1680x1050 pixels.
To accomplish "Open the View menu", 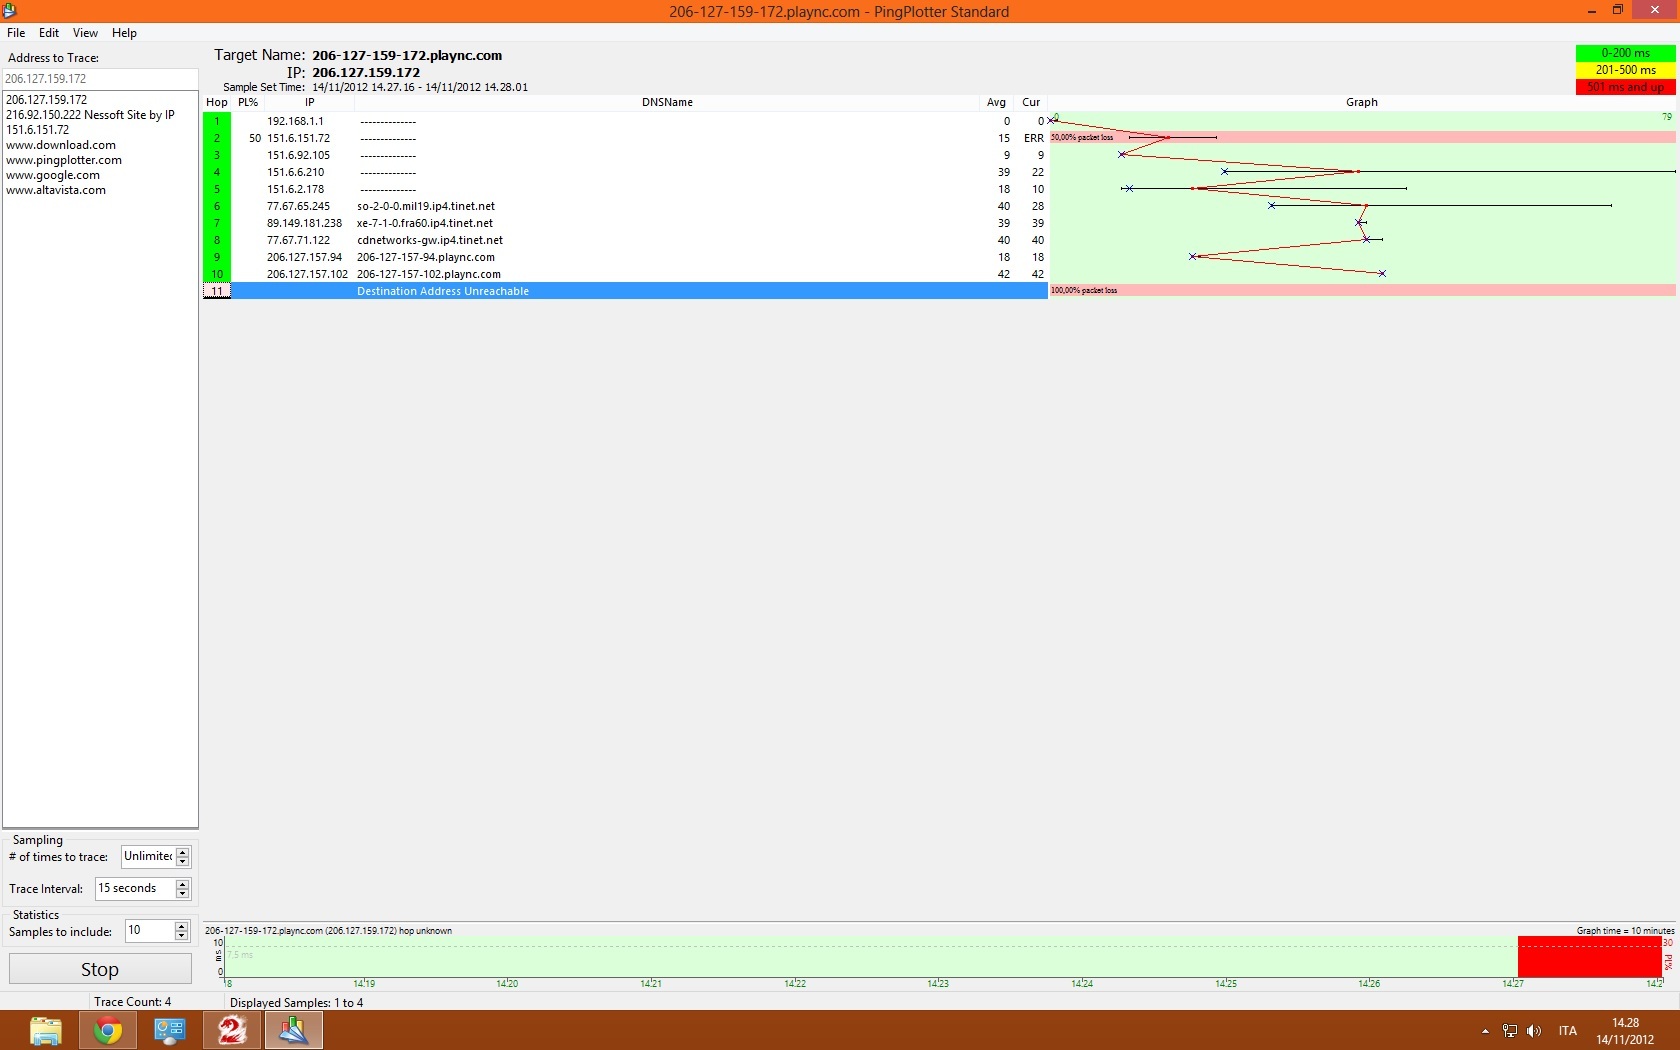I will pos(85,33).
